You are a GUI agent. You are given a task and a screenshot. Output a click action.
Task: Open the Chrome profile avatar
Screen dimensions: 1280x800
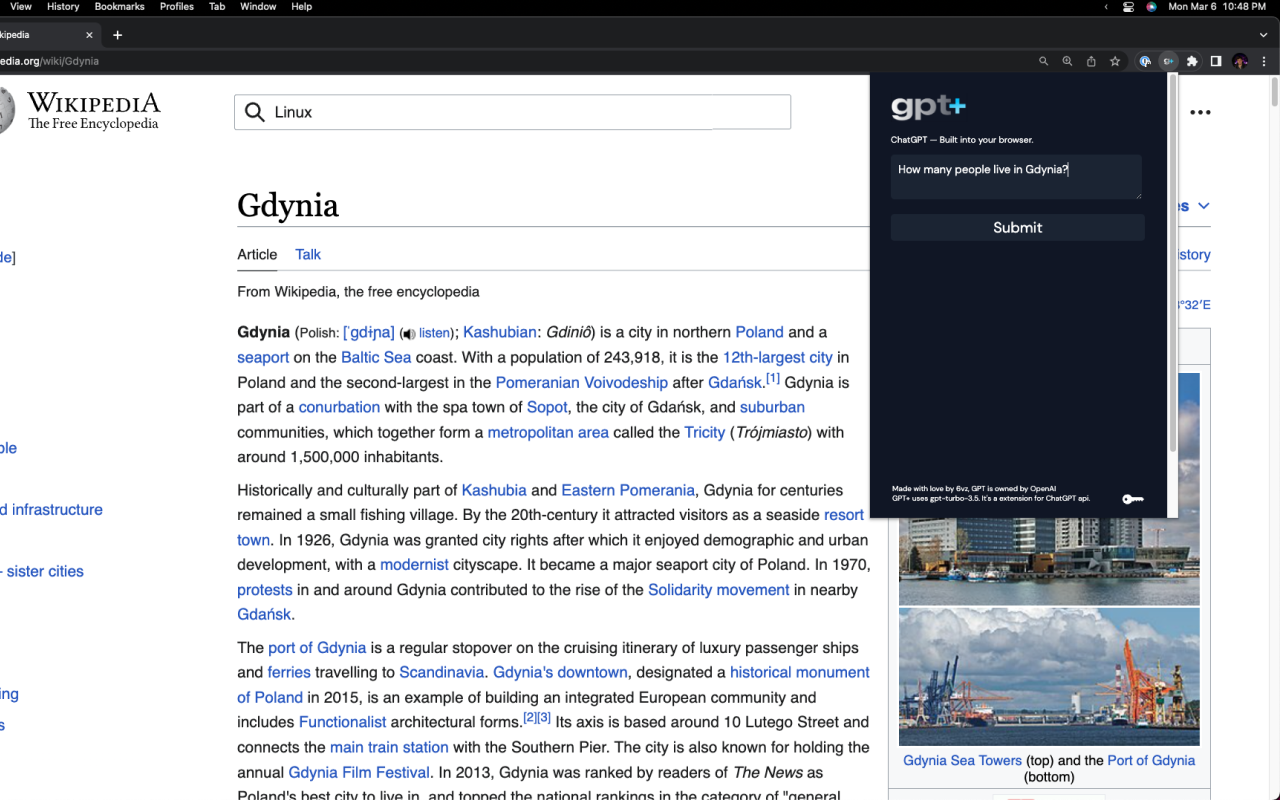(1240, 61)
